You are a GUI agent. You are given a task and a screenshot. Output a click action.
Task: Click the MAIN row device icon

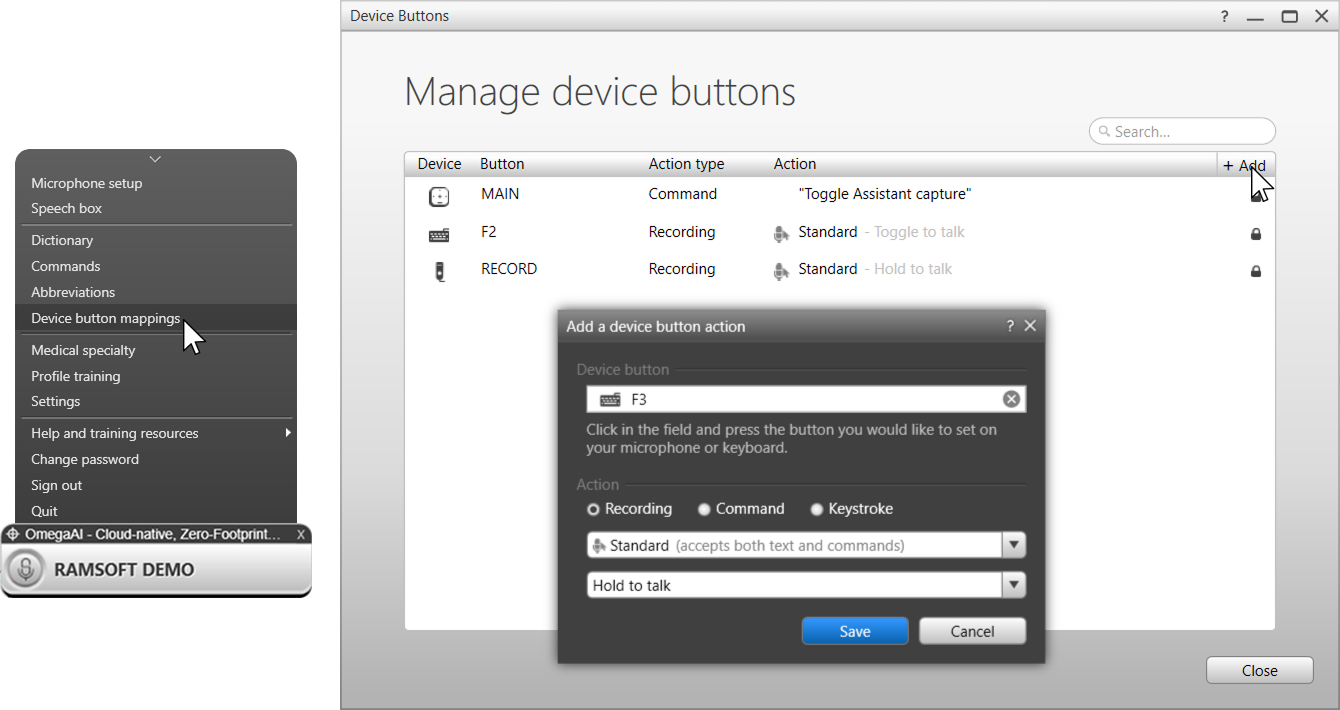(438, 197)
